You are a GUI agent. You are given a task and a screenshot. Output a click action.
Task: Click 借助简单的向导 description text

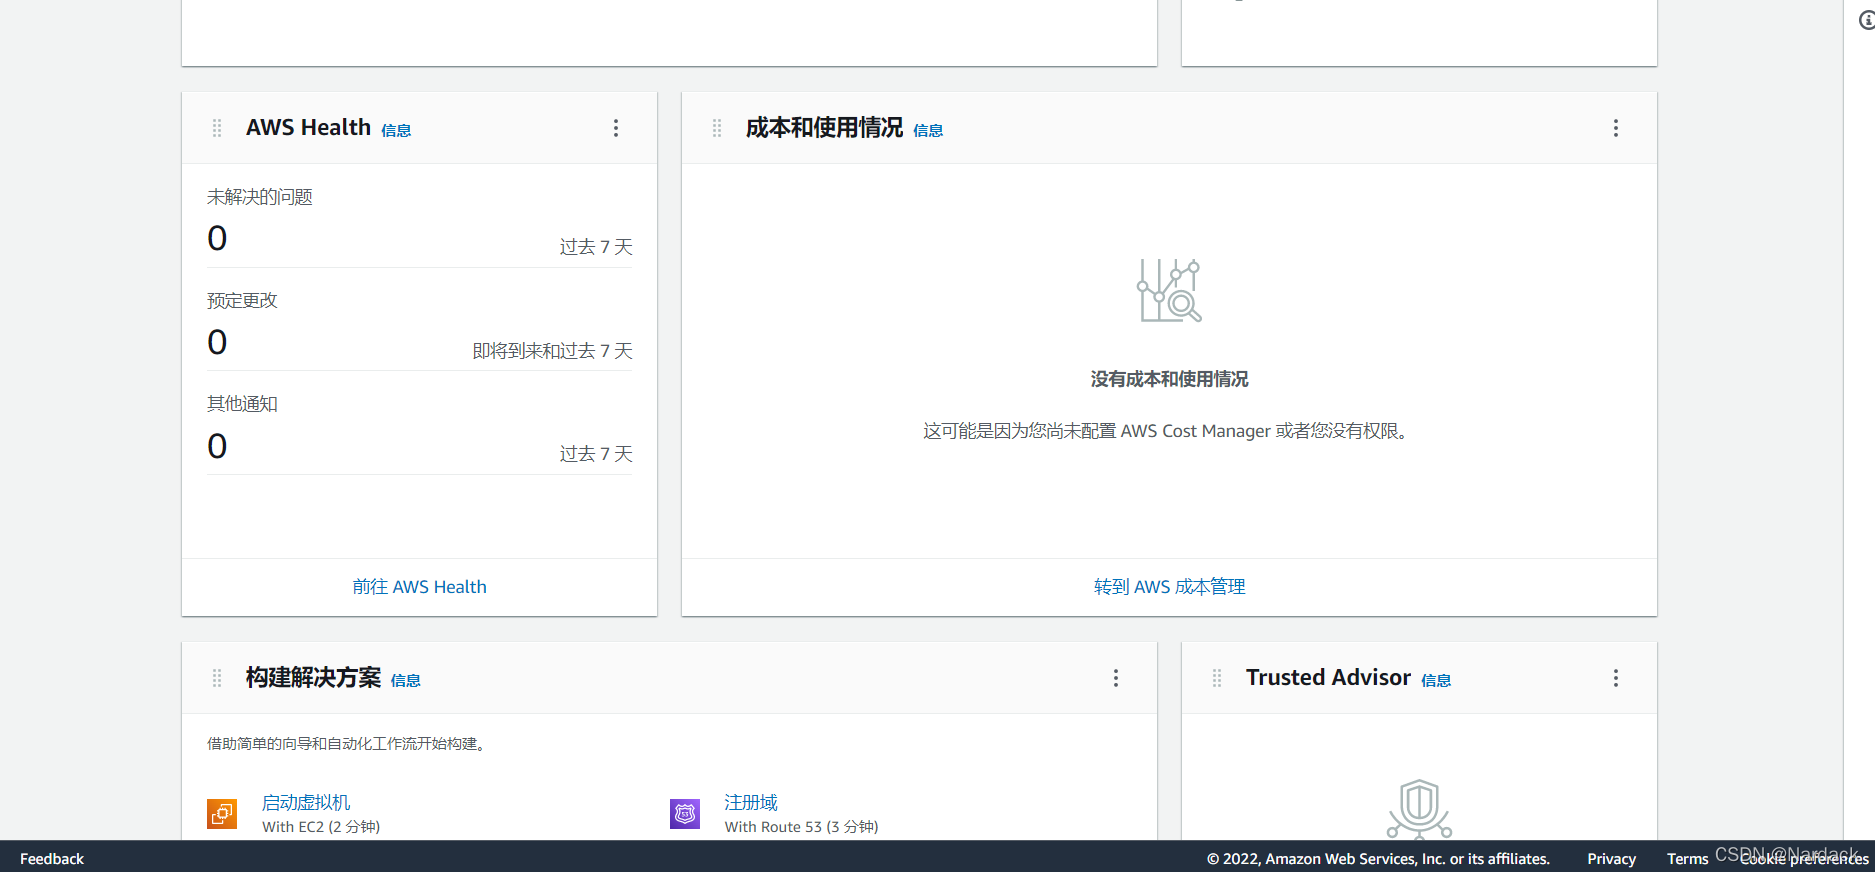(x=348, y=744)
